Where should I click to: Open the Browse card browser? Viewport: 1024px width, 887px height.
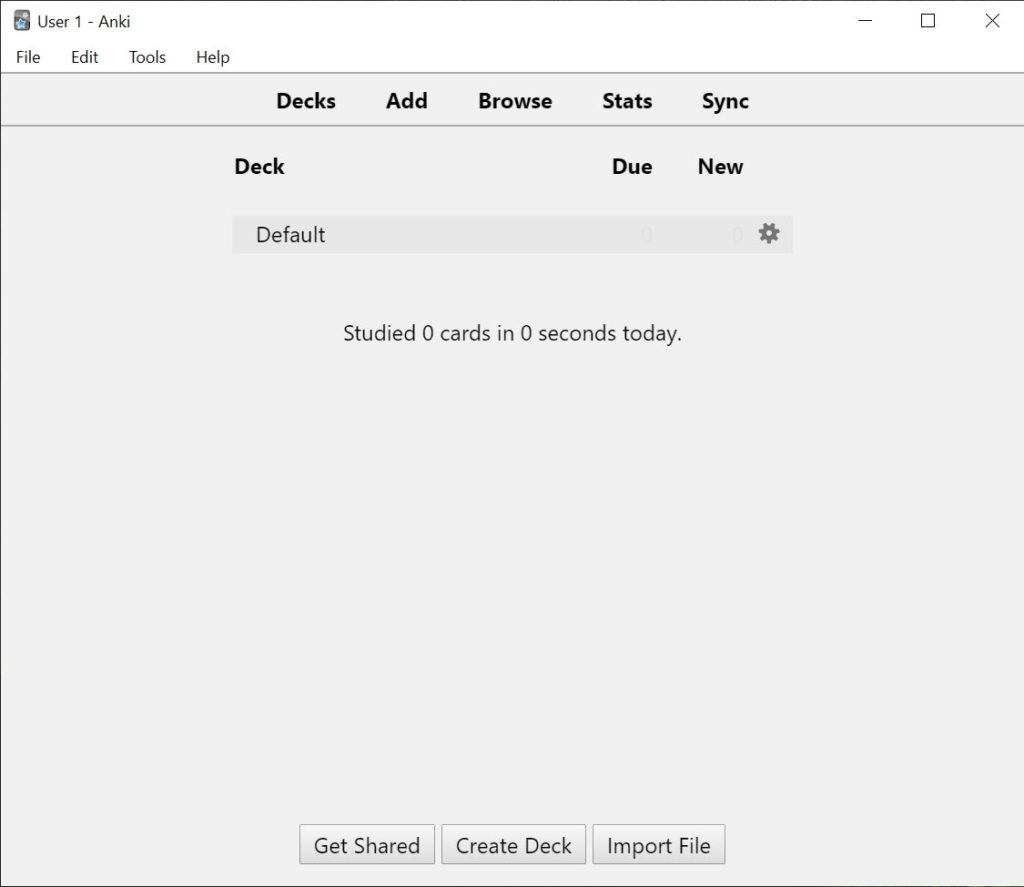515,101
